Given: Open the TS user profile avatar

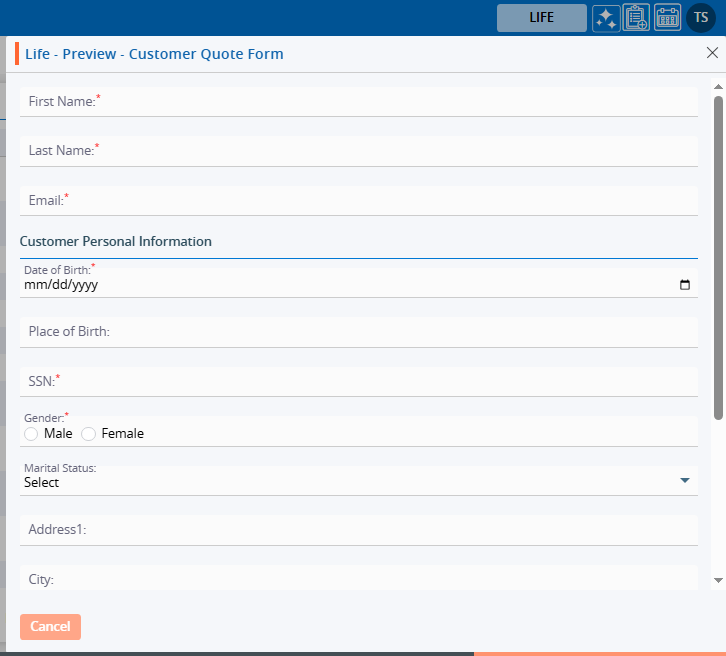Looking at the screenshot, I should tap(701, 18).
